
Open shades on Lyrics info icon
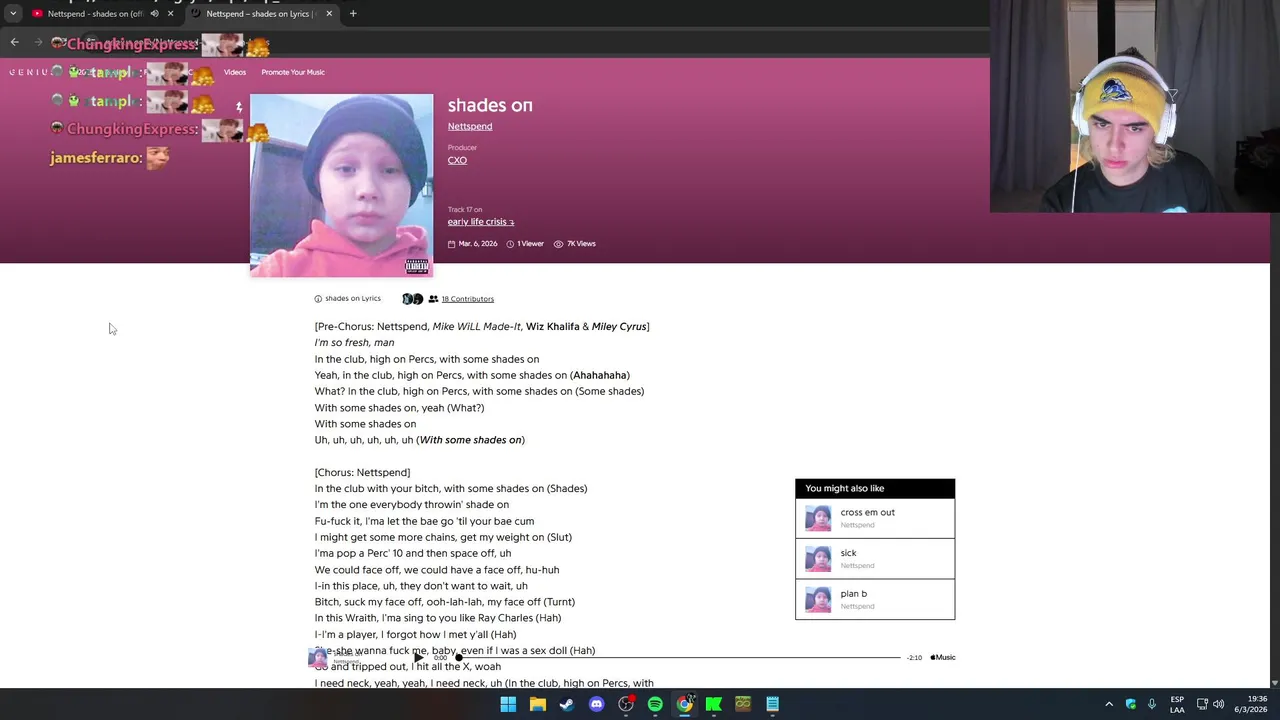pos(318,299)
